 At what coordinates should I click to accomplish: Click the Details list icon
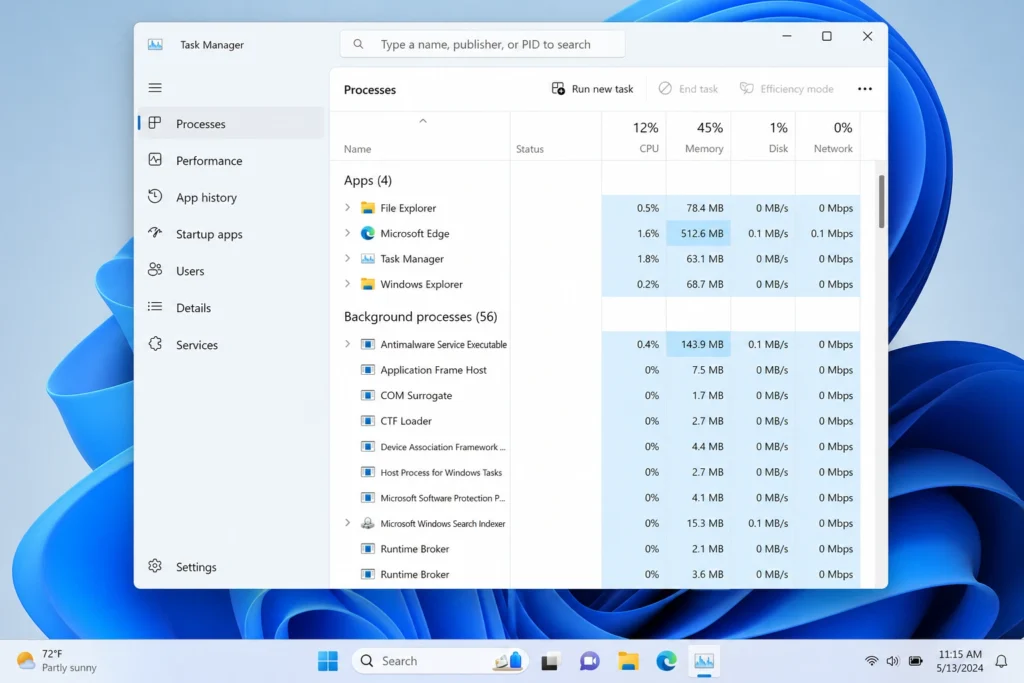click(155, 307)
